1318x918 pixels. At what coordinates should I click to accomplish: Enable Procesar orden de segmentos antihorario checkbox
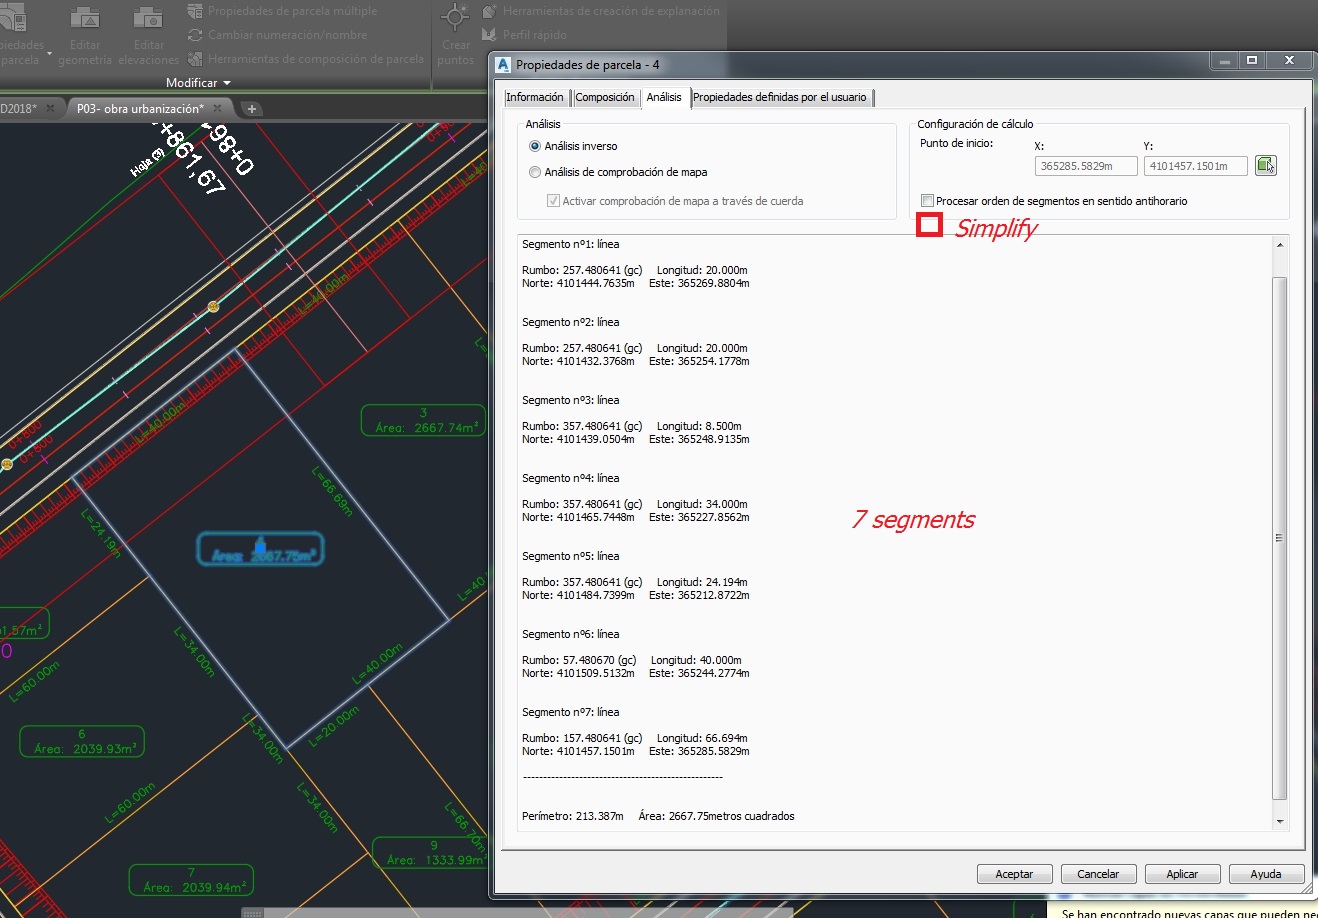click(x=927, y=201)
